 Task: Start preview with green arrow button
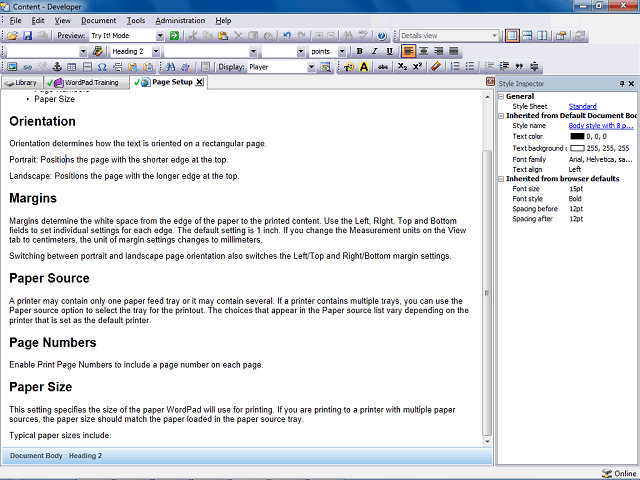174,36
